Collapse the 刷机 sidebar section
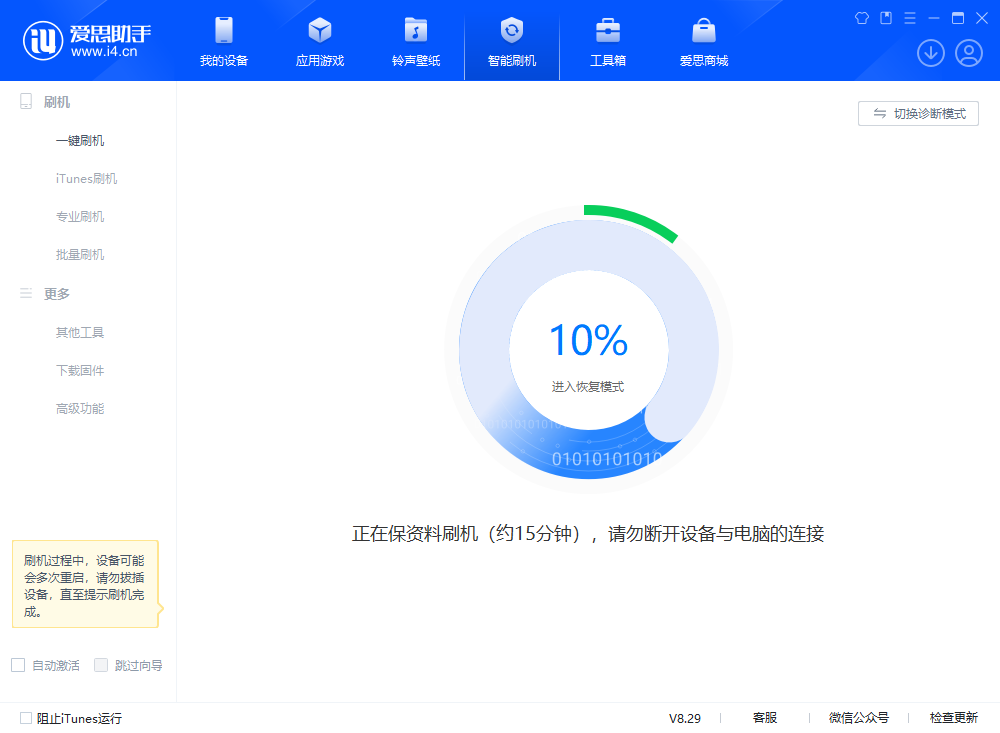 click(55, 101)
